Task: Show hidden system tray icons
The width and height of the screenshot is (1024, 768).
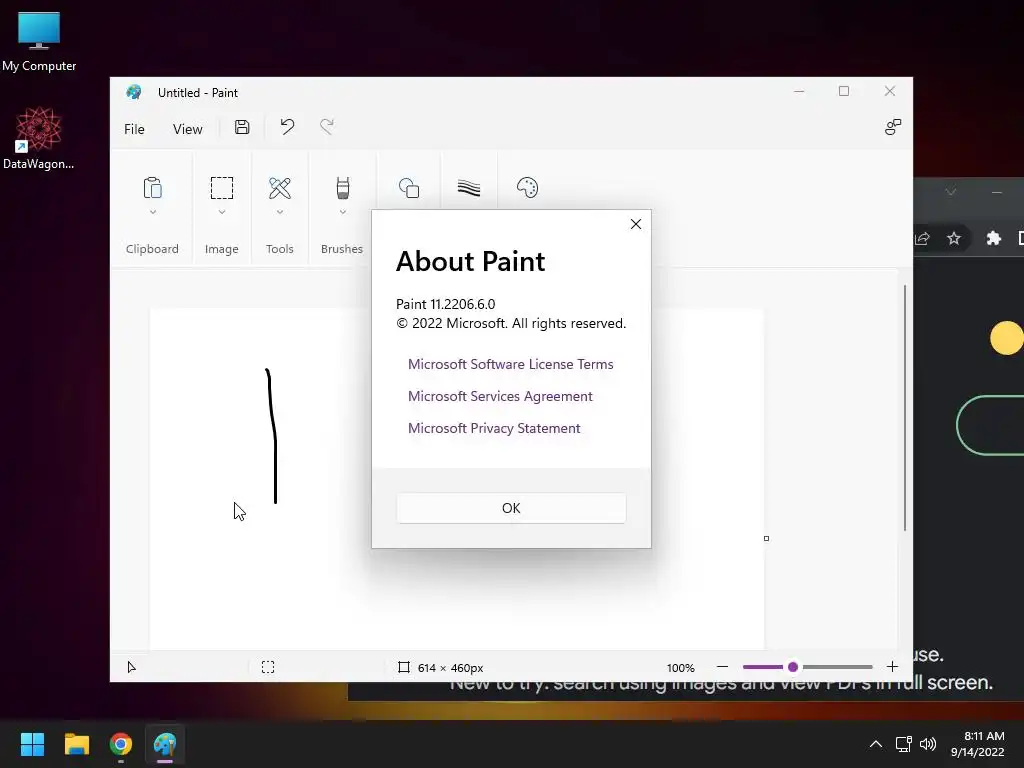Action: click(x=876, y=744)
